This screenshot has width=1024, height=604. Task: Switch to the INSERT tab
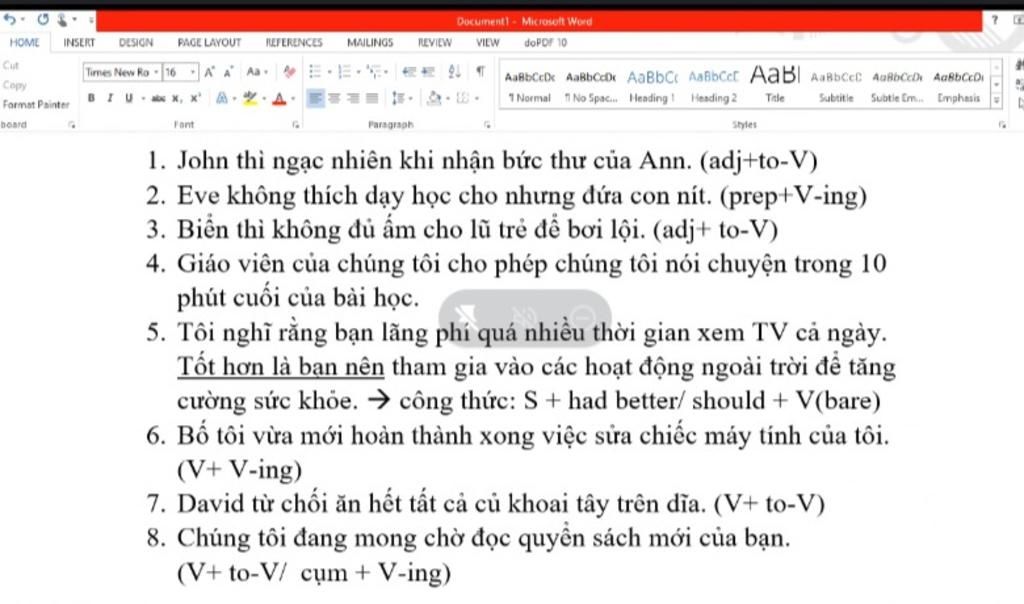(79, 42)
